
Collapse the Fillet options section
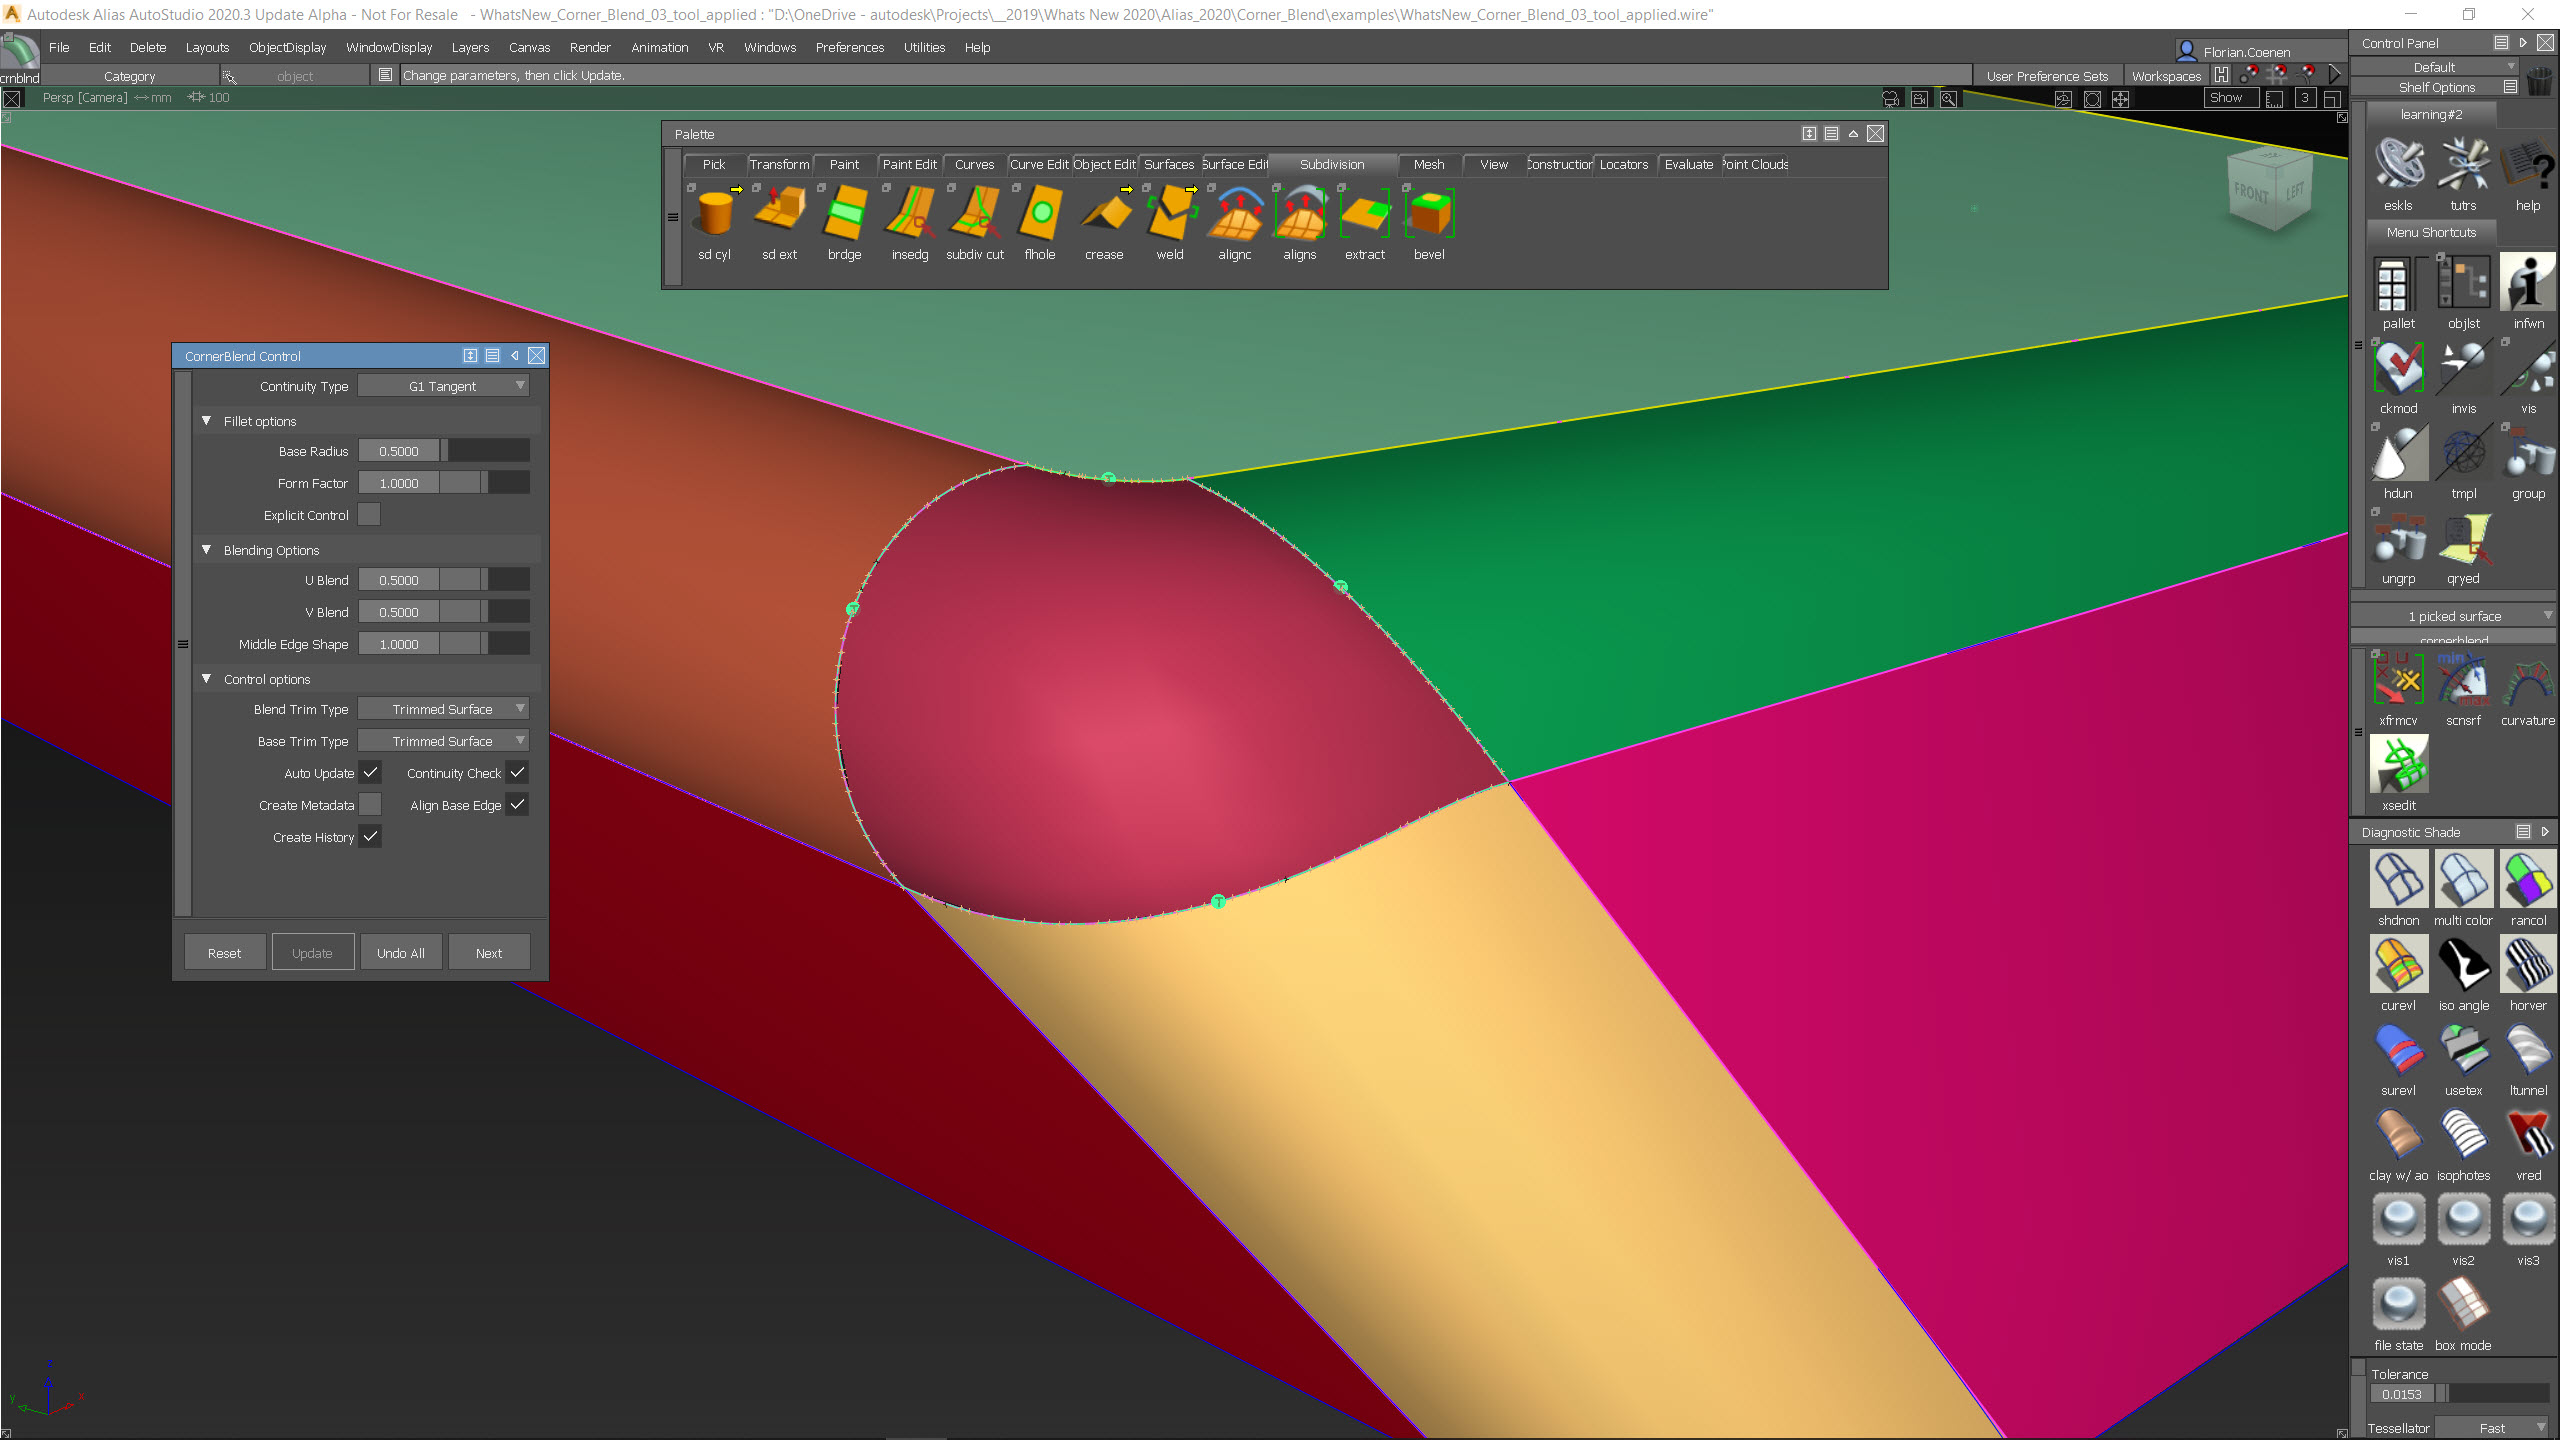tap(207, 421)
